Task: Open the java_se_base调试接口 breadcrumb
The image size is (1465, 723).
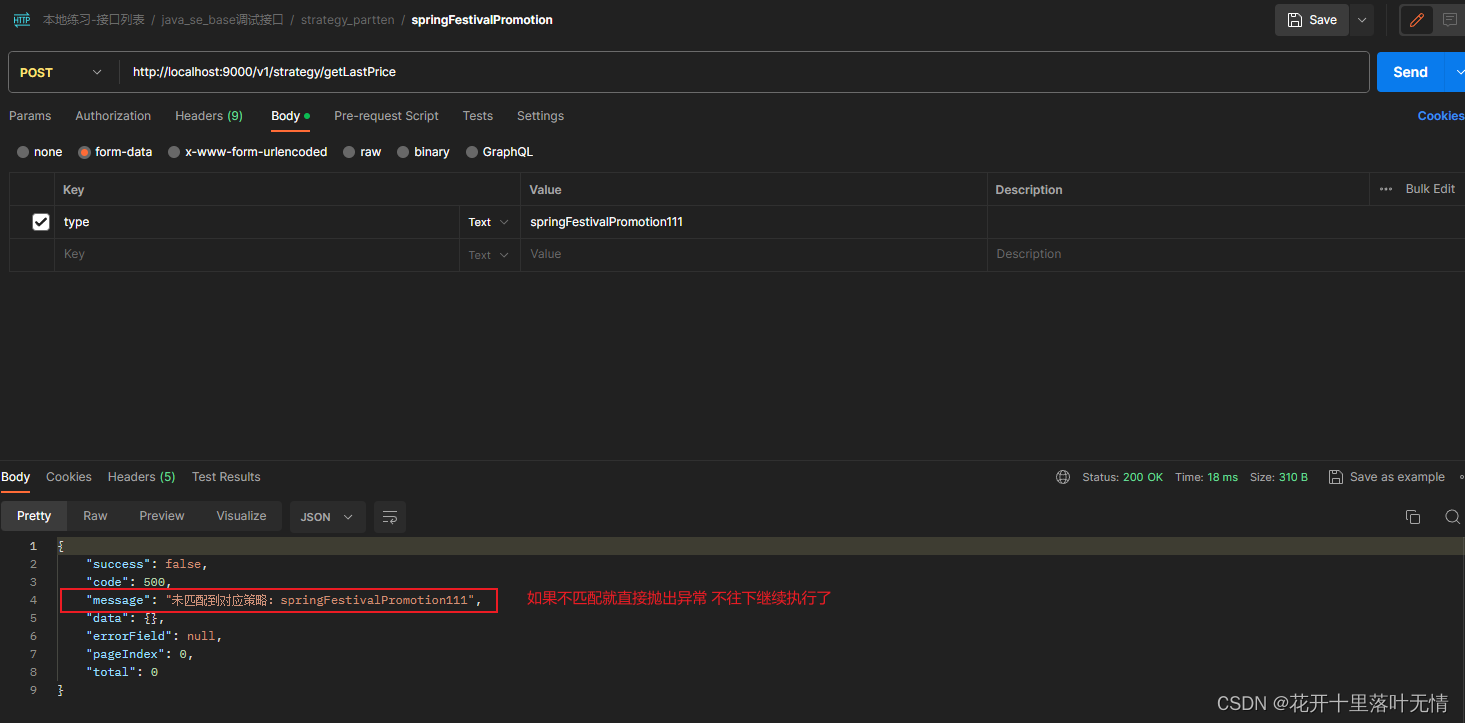Action: click(222, 20)
